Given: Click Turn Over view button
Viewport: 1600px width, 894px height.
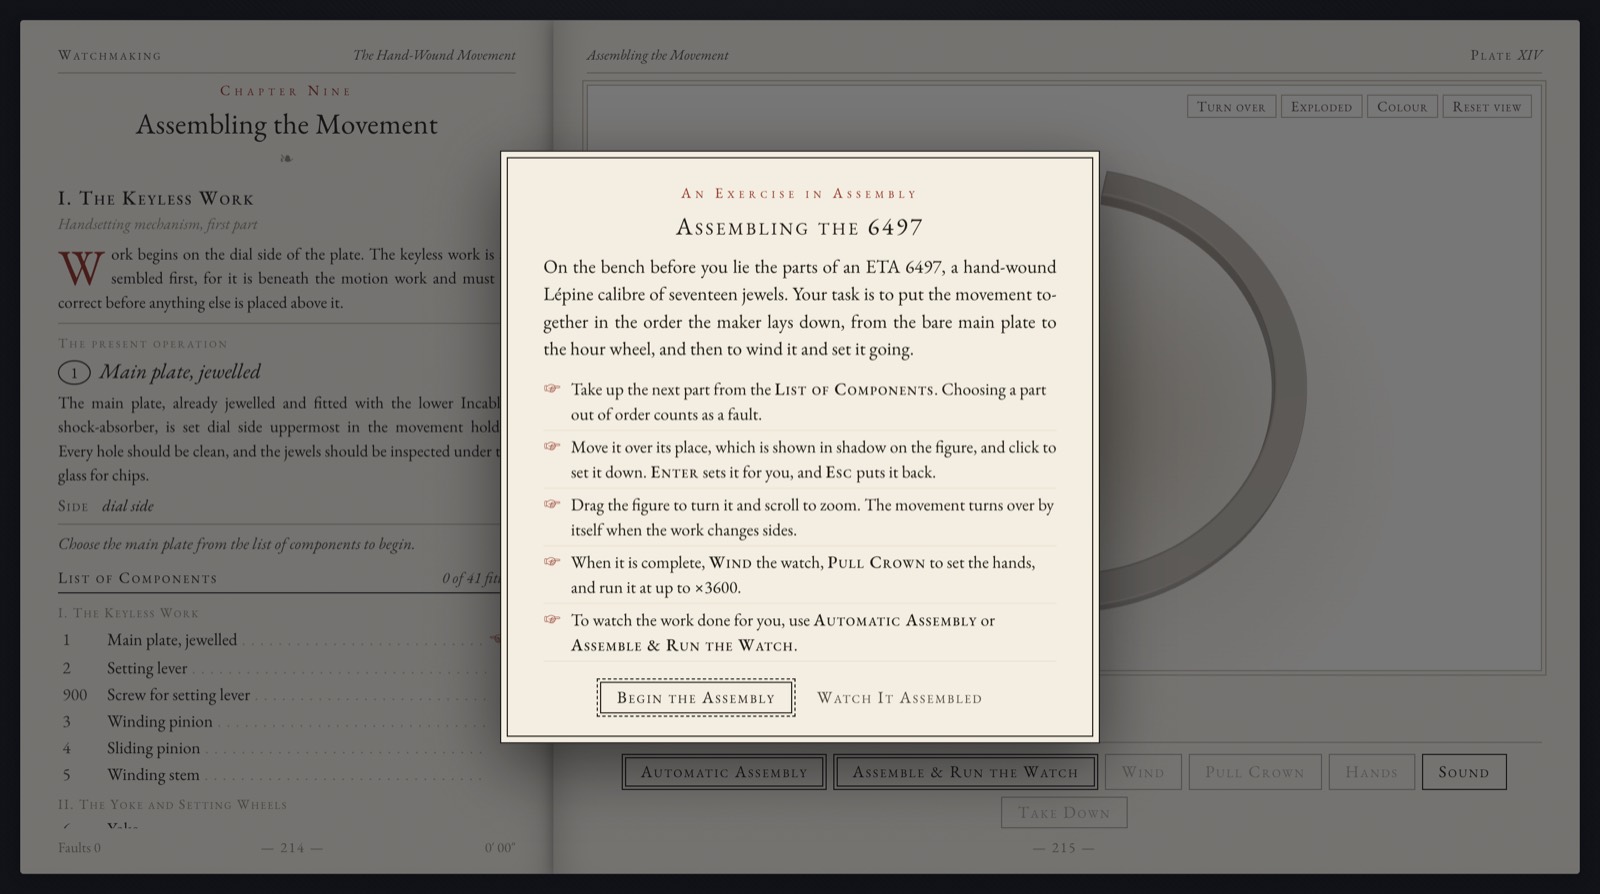Looking at the screenshot, I should click(1231, 107).
